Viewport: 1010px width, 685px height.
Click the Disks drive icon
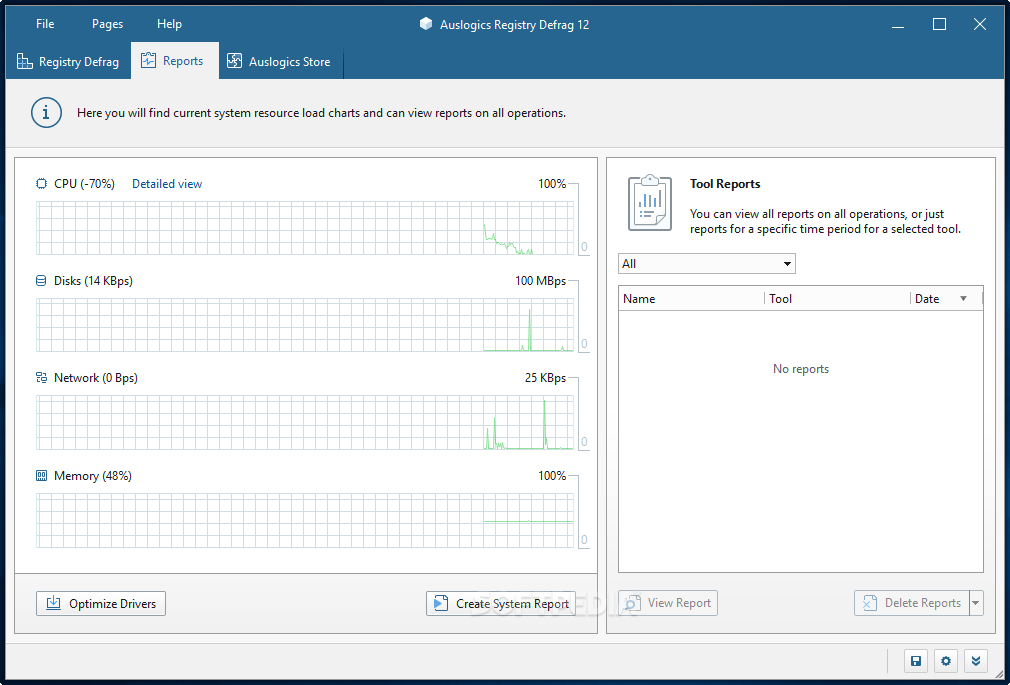[41, 281]
